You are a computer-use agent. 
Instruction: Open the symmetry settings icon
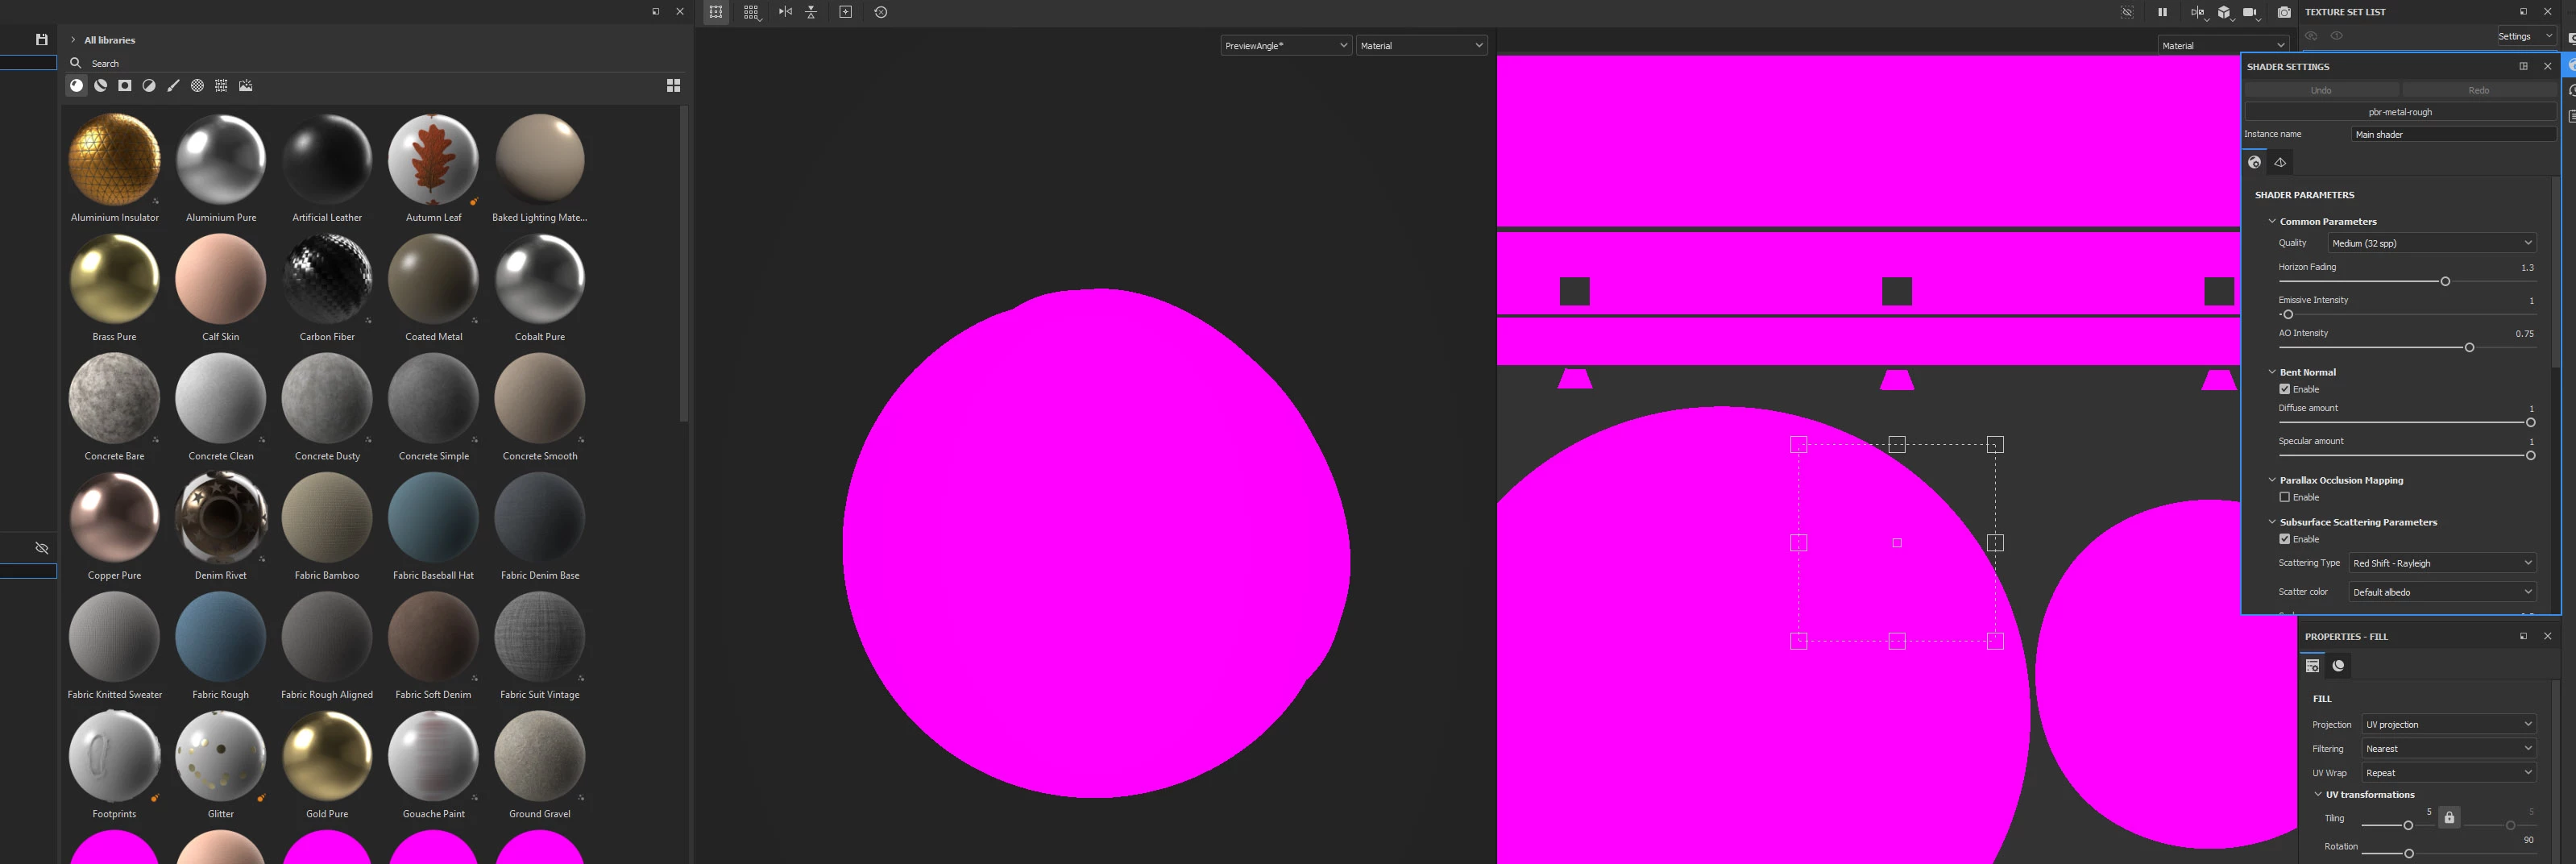tap(2198, 12)
